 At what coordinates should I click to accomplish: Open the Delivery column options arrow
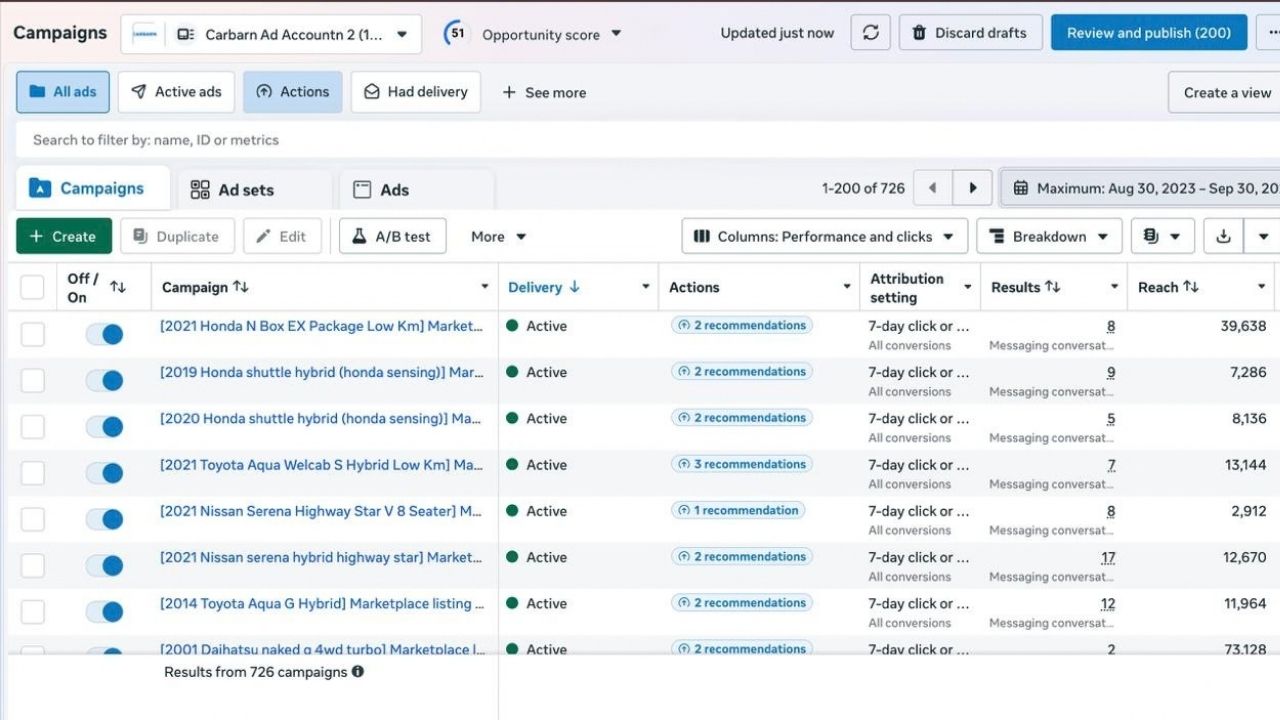645,287
